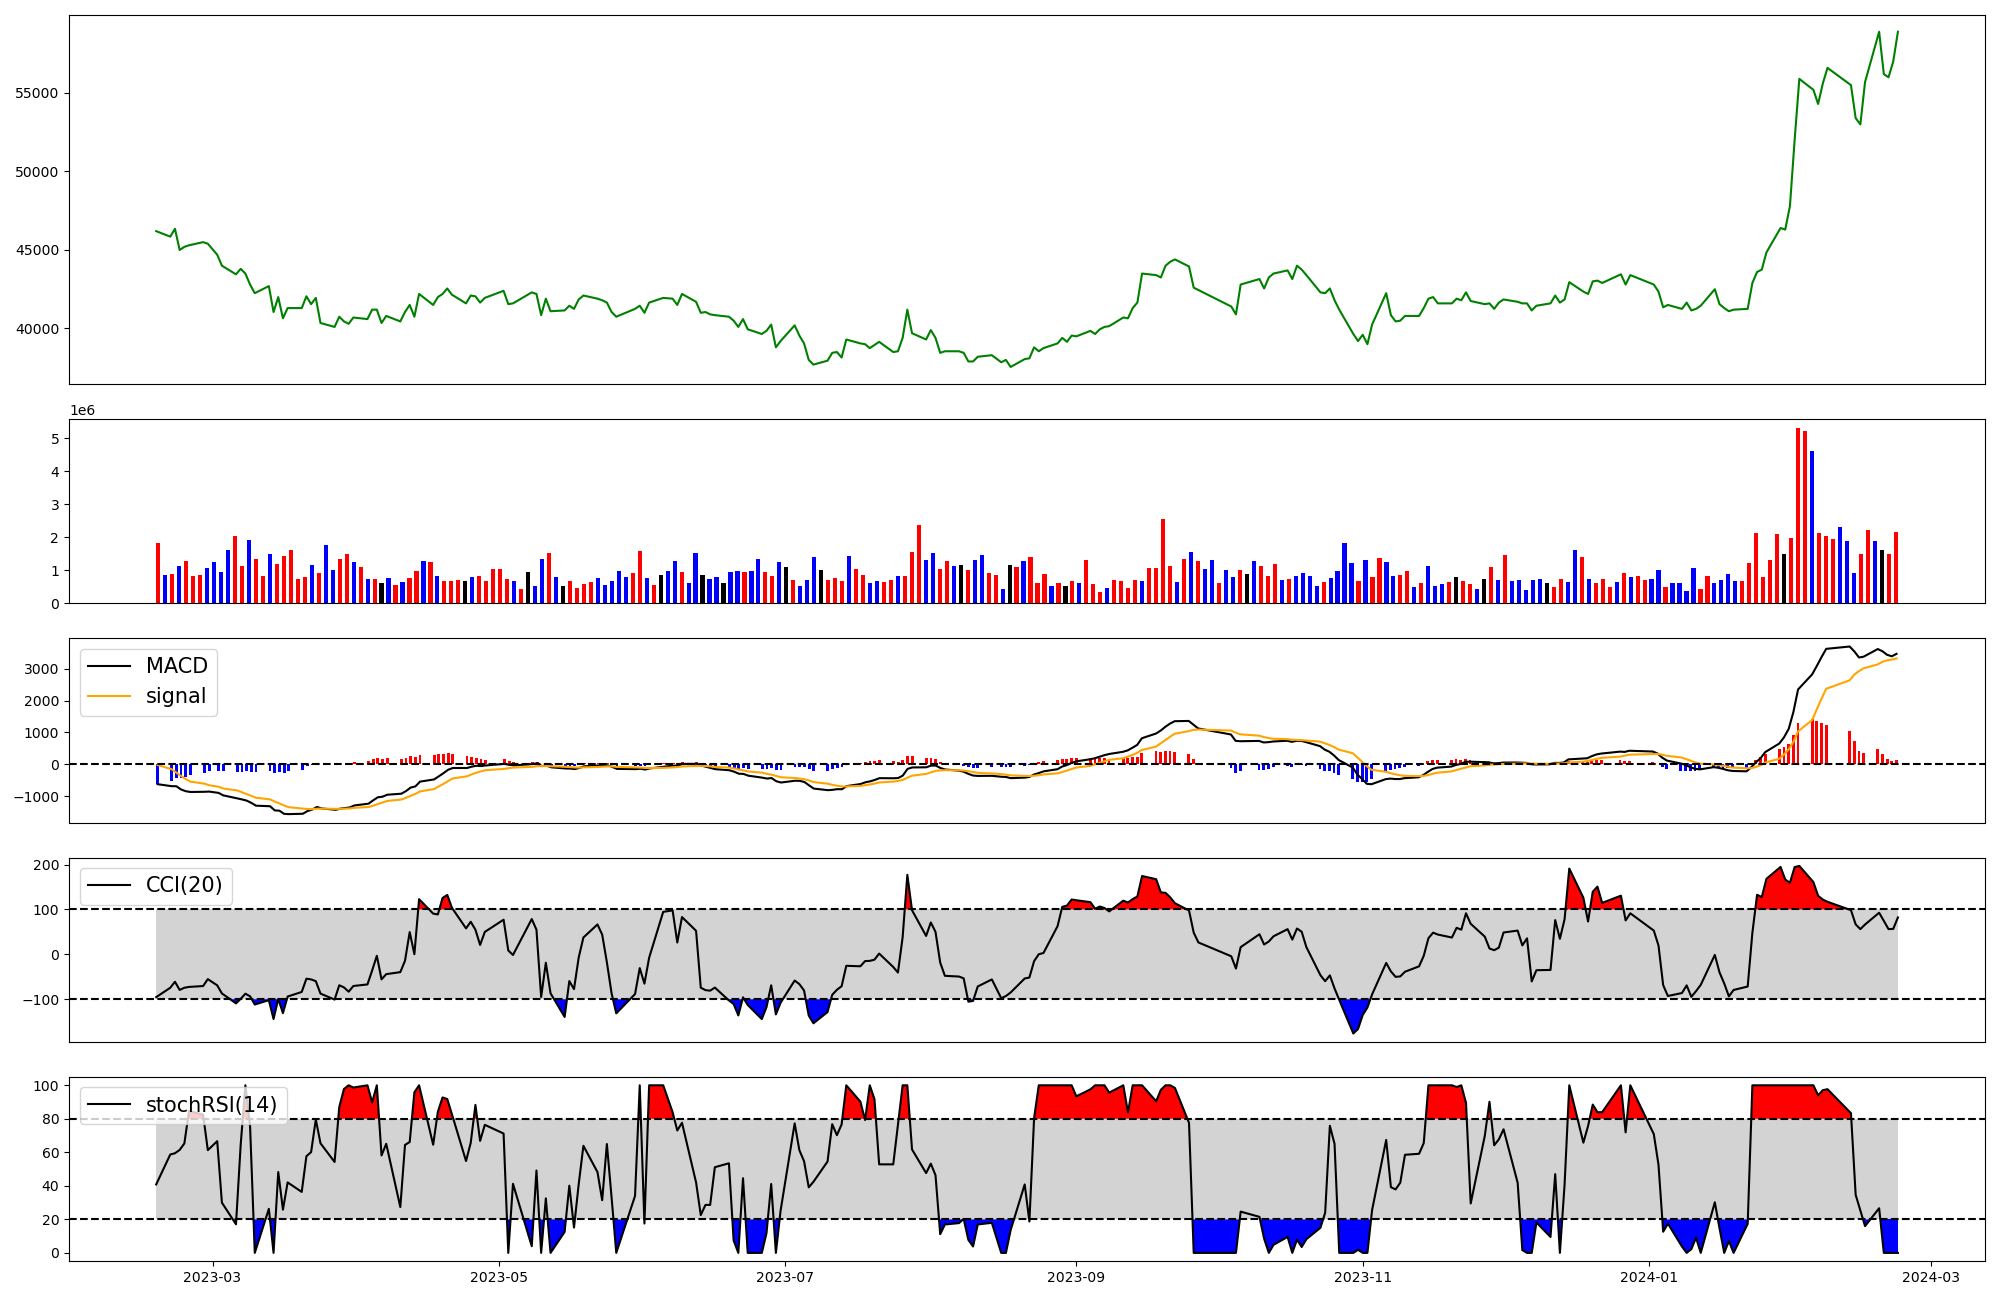Click the orange signal legend entry
The width and height of the screenshot is (2000, 1300).
[175, 696]
